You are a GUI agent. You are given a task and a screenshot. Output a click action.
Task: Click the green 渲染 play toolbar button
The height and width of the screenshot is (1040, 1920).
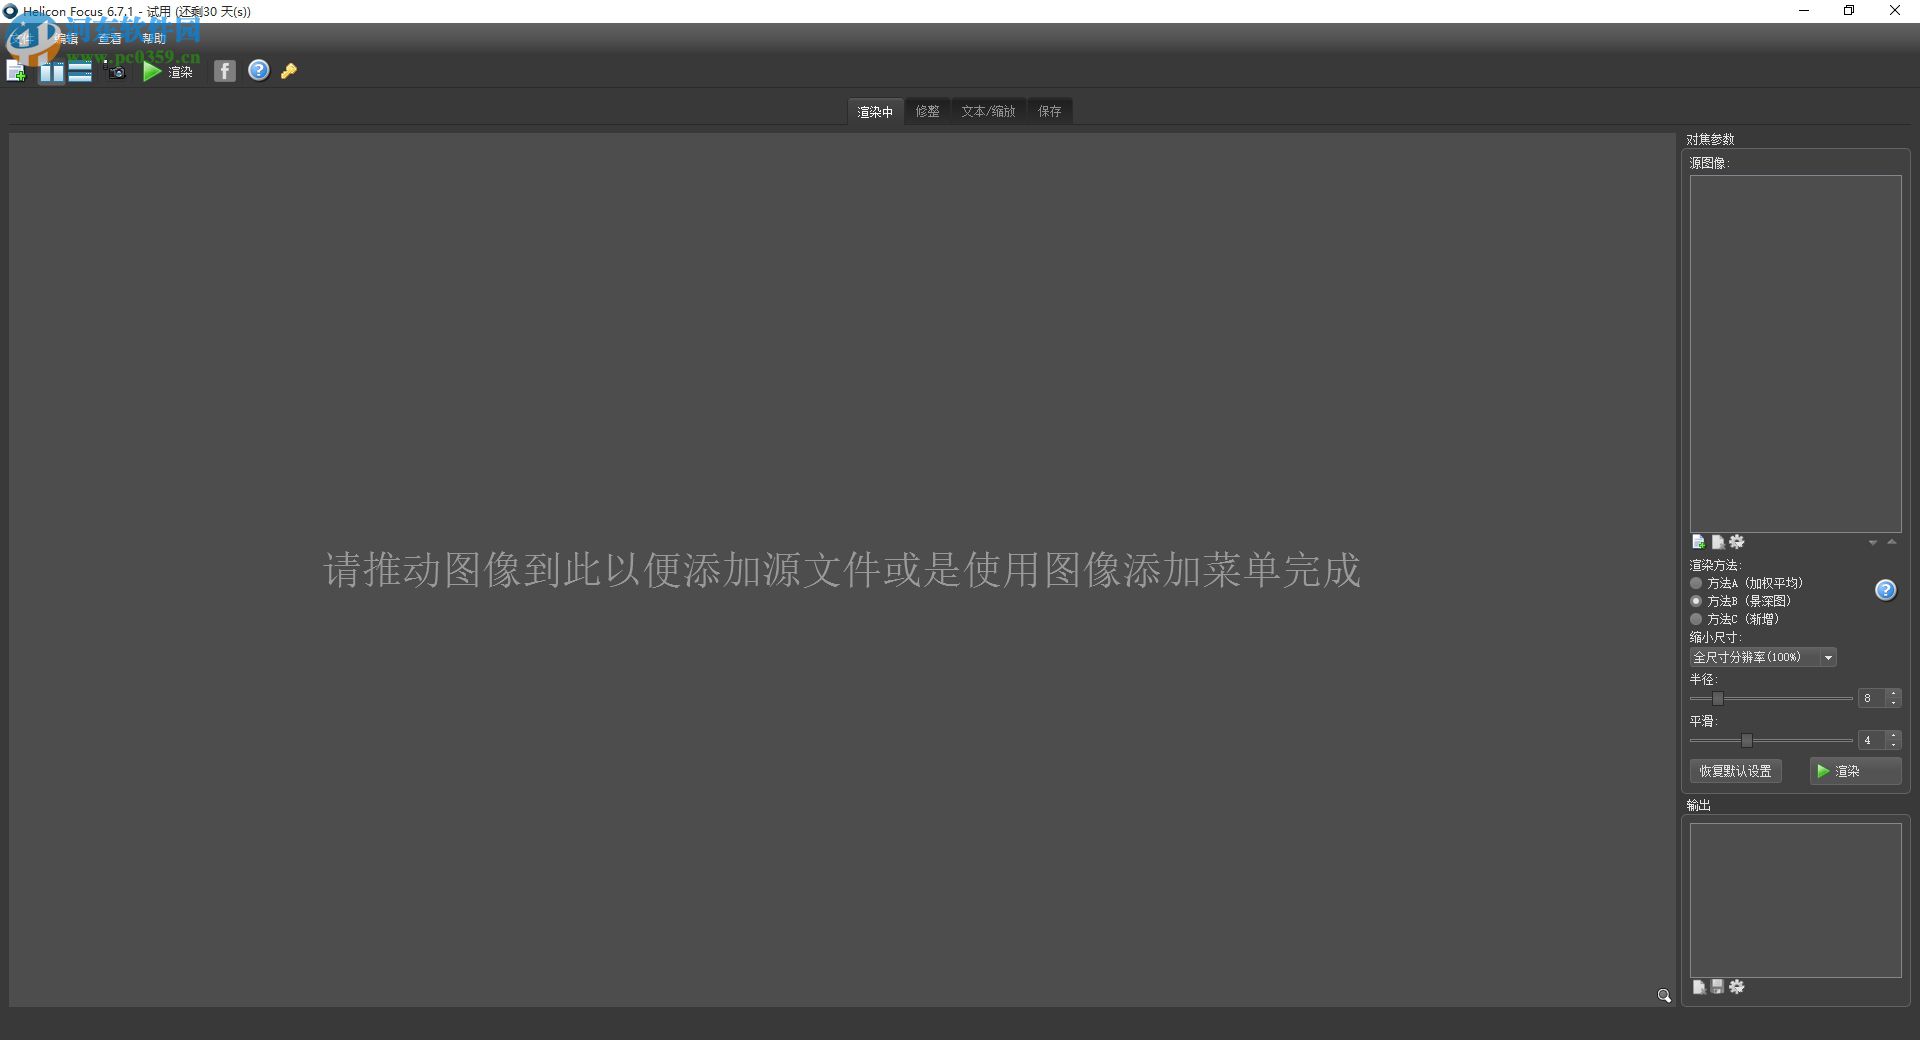(x=167, y=72)
